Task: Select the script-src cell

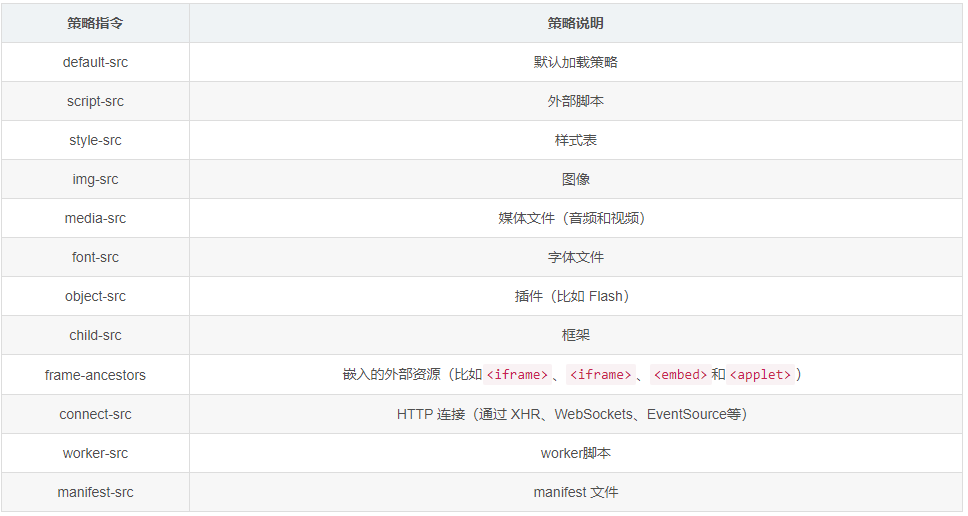Action: pyautogui.click(x=95, y=101)
